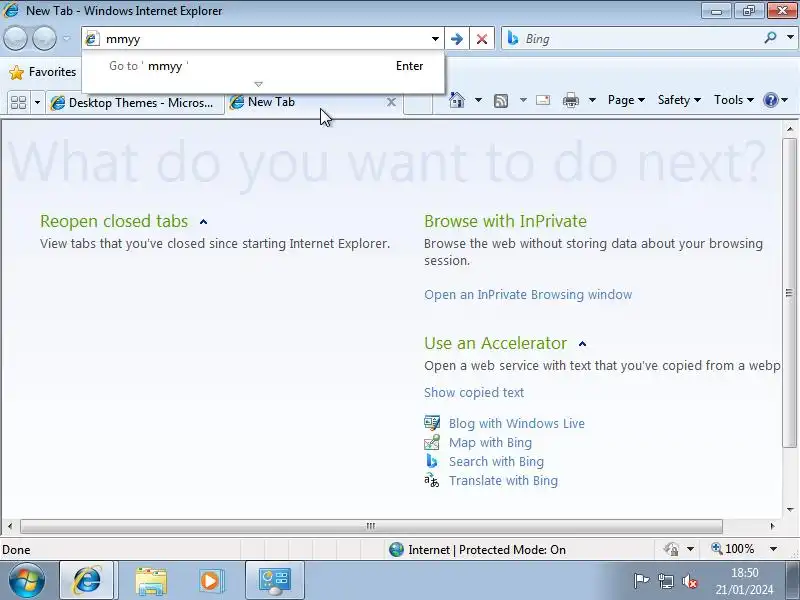800x600 pixels.
Task: Collapse the Use an Accelerator section
Action: point(583,344)
